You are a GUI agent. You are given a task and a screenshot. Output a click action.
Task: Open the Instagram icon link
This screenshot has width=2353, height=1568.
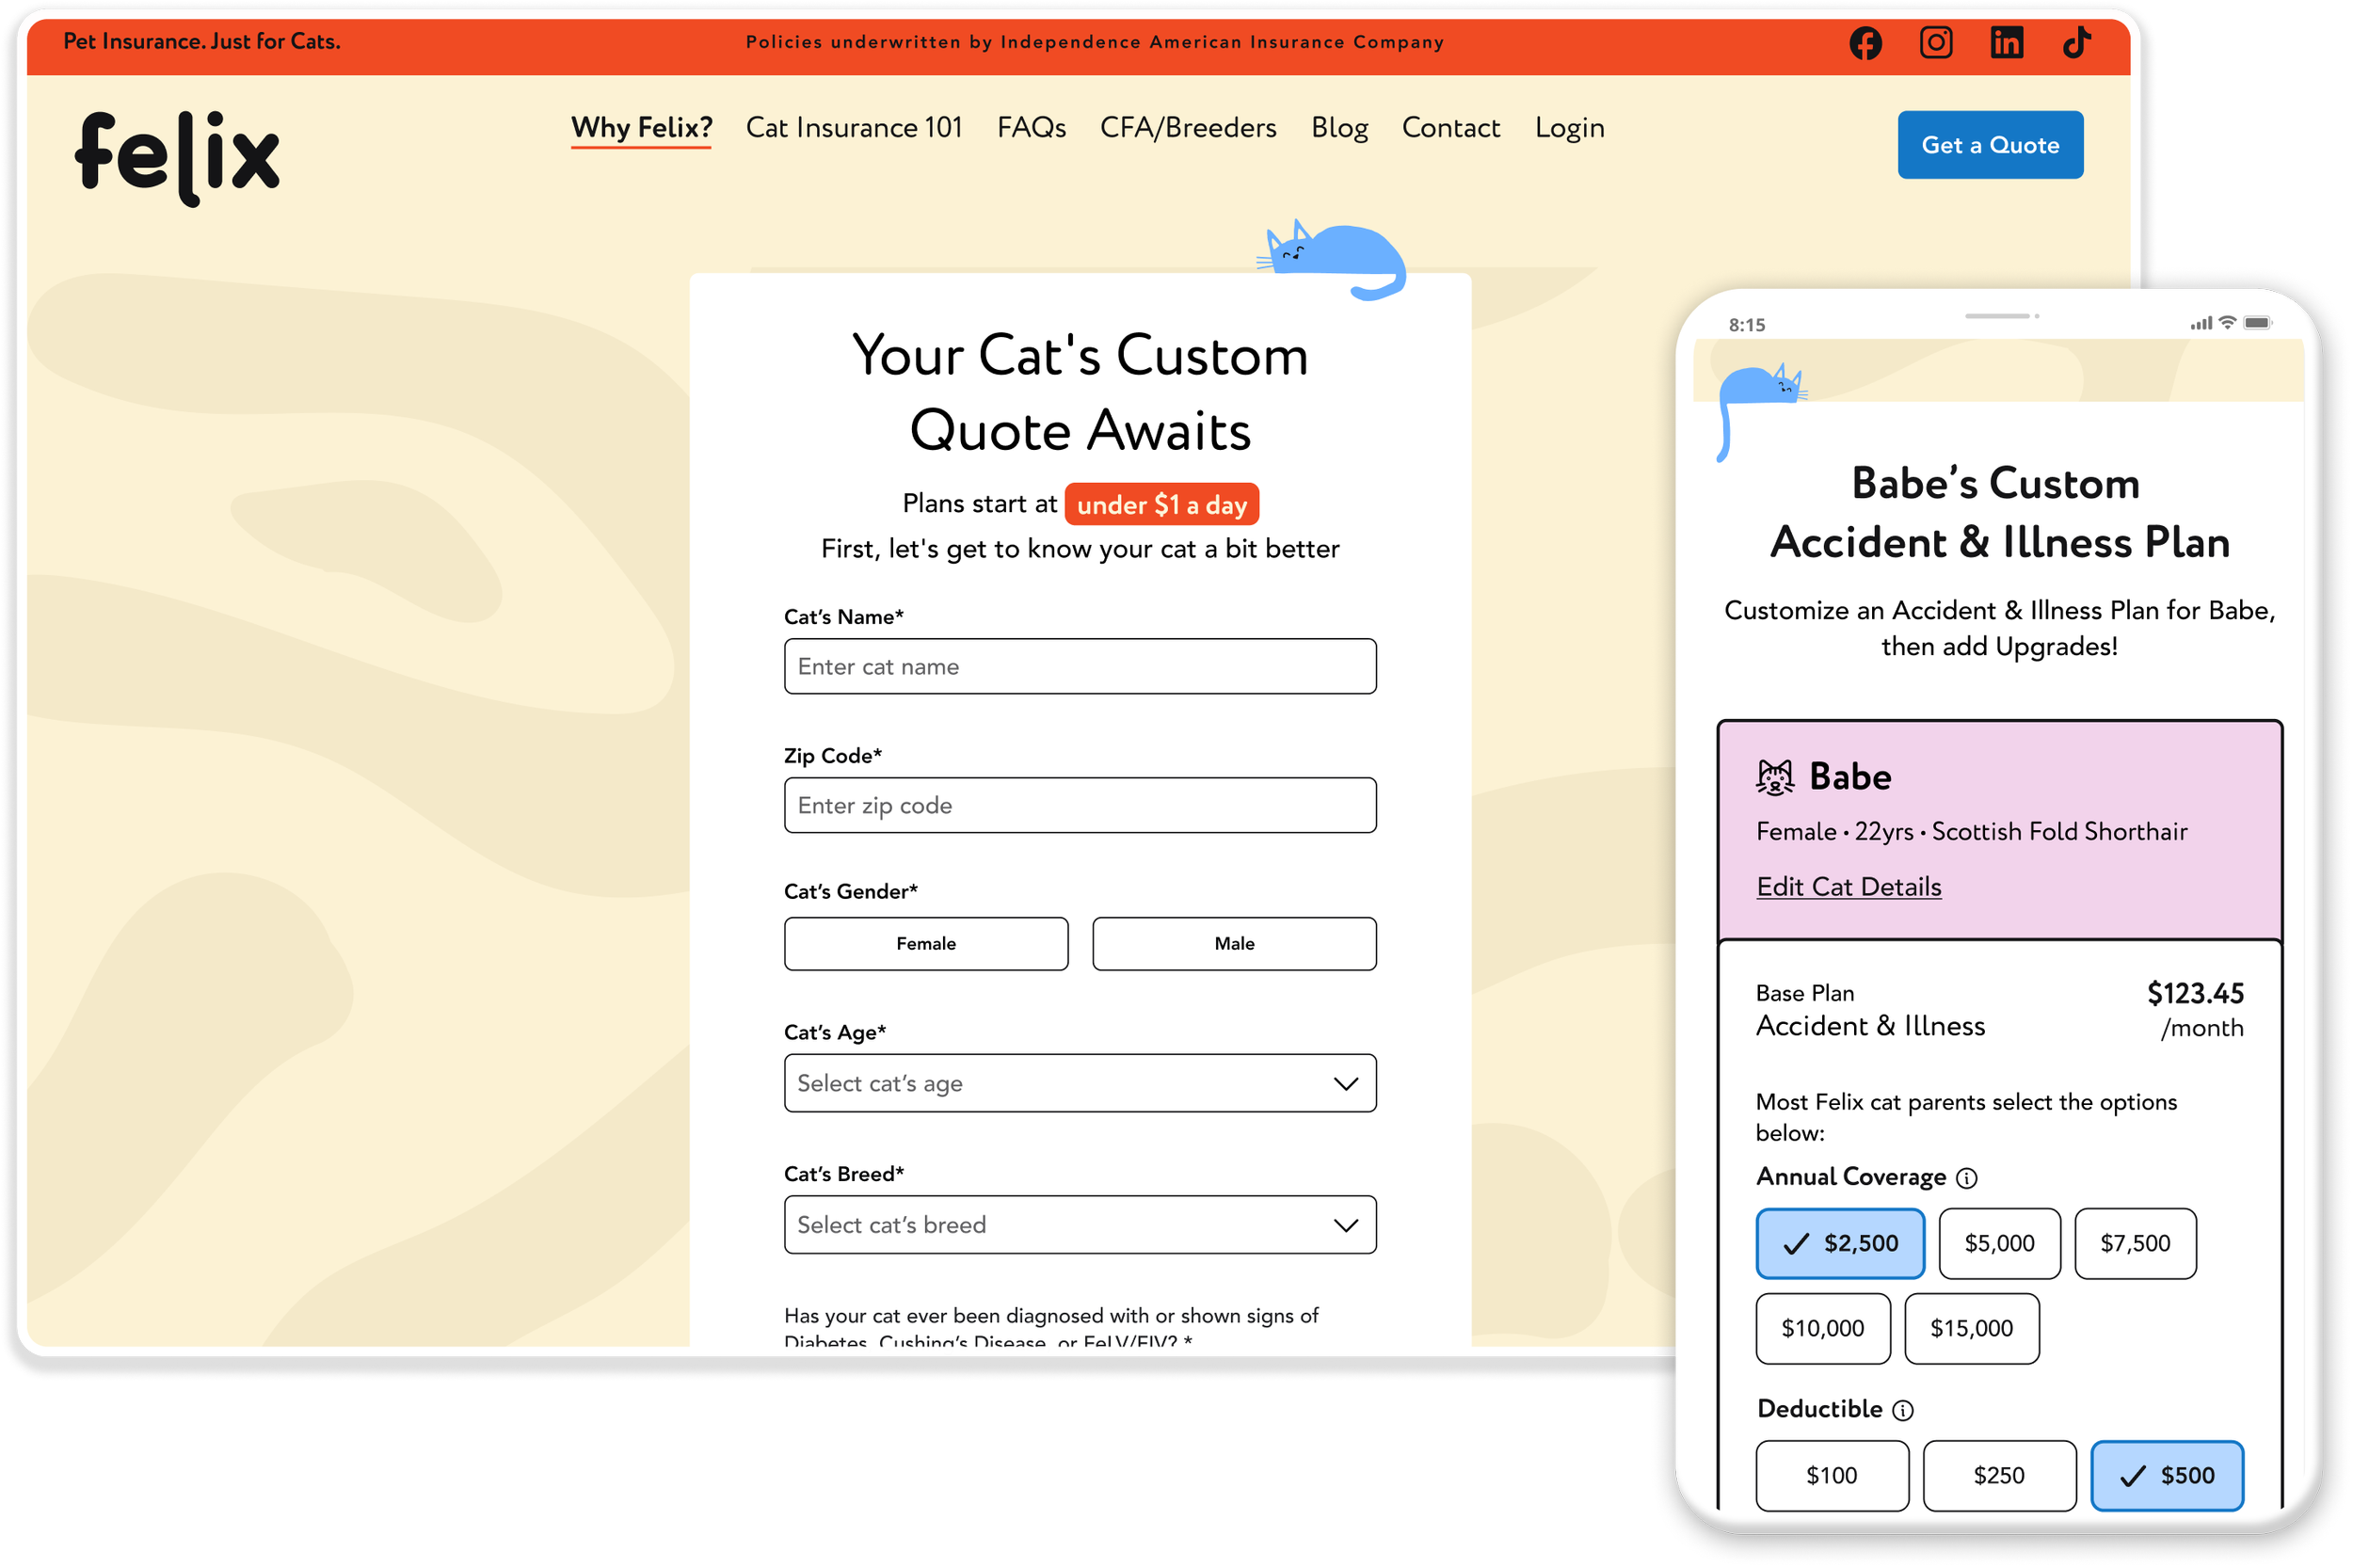pos(1936,43)
